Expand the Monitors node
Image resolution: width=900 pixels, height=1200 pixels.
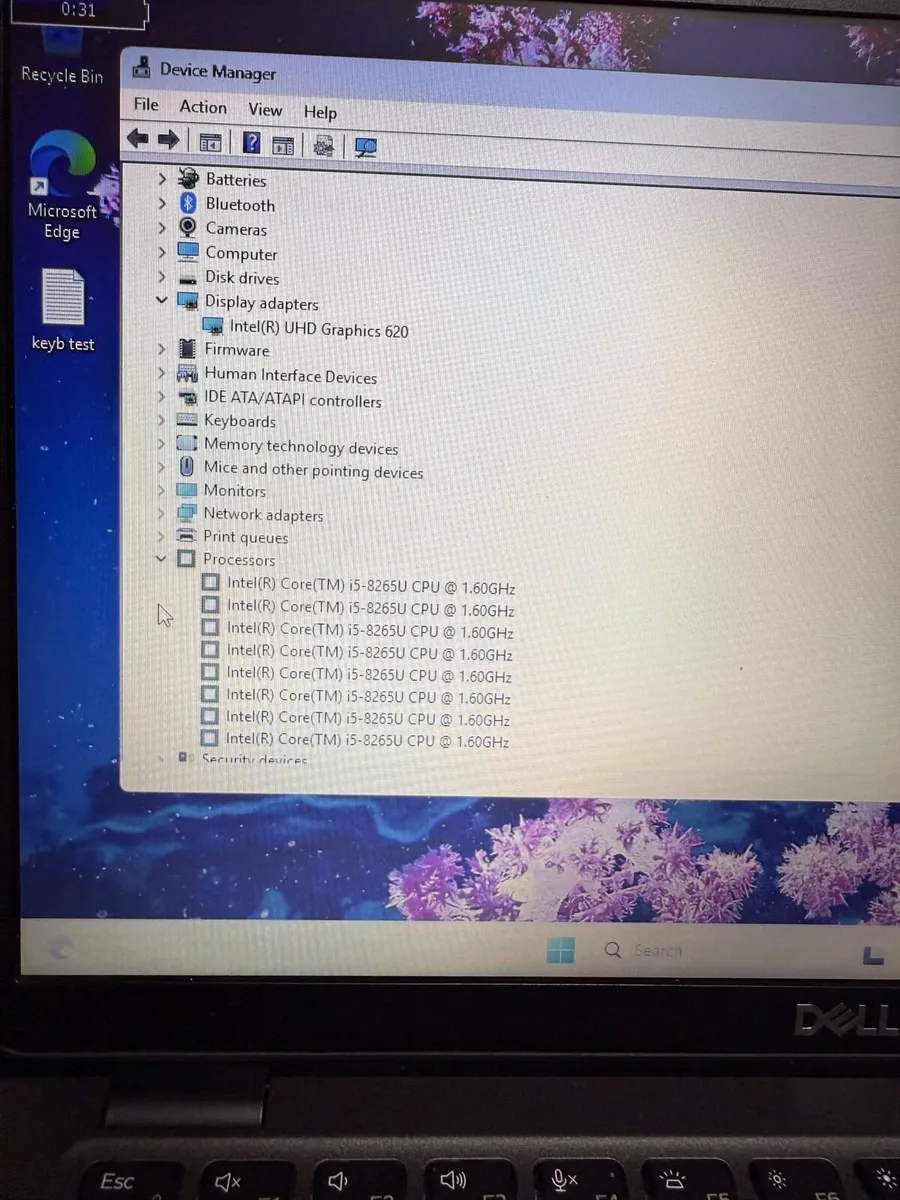pos(161,490)
